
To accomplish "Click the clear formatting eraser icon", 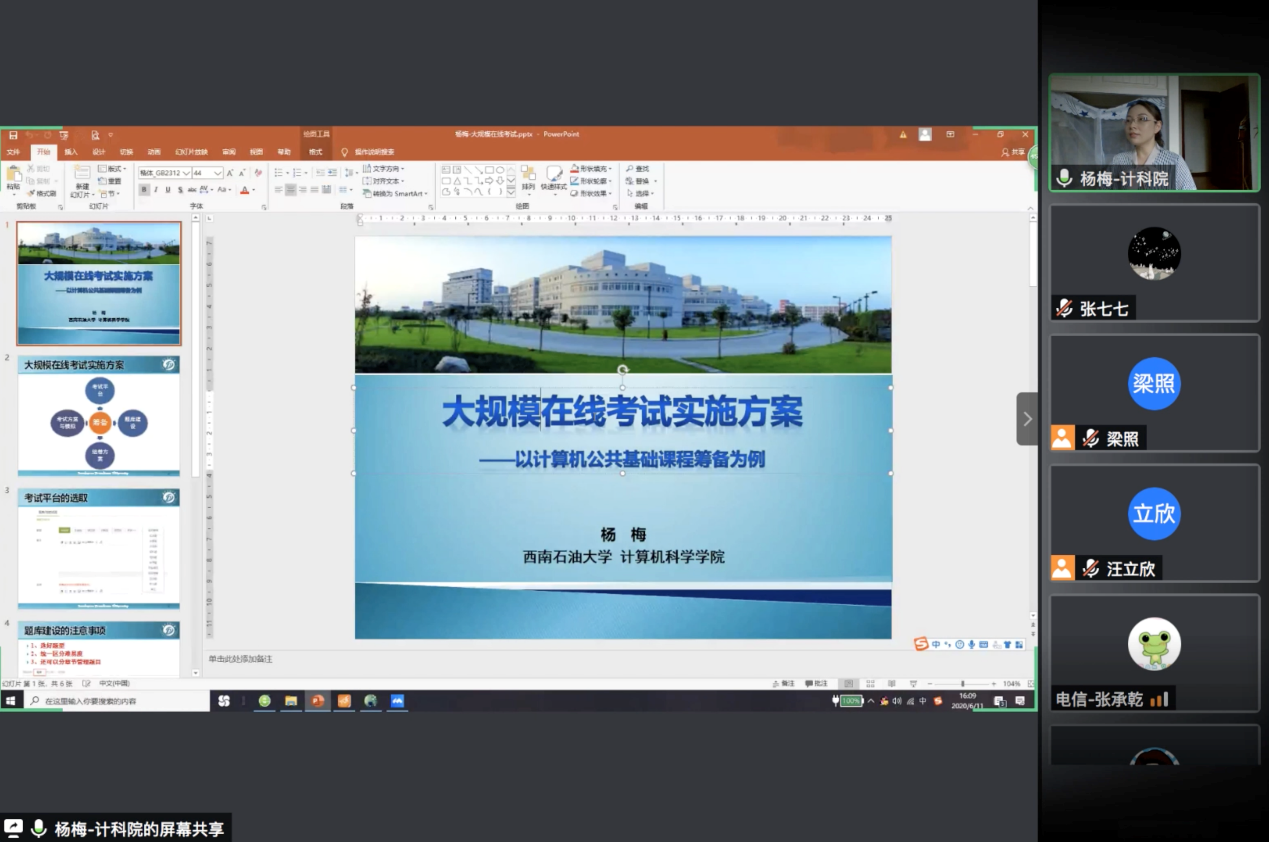I will tap(258, 173).
